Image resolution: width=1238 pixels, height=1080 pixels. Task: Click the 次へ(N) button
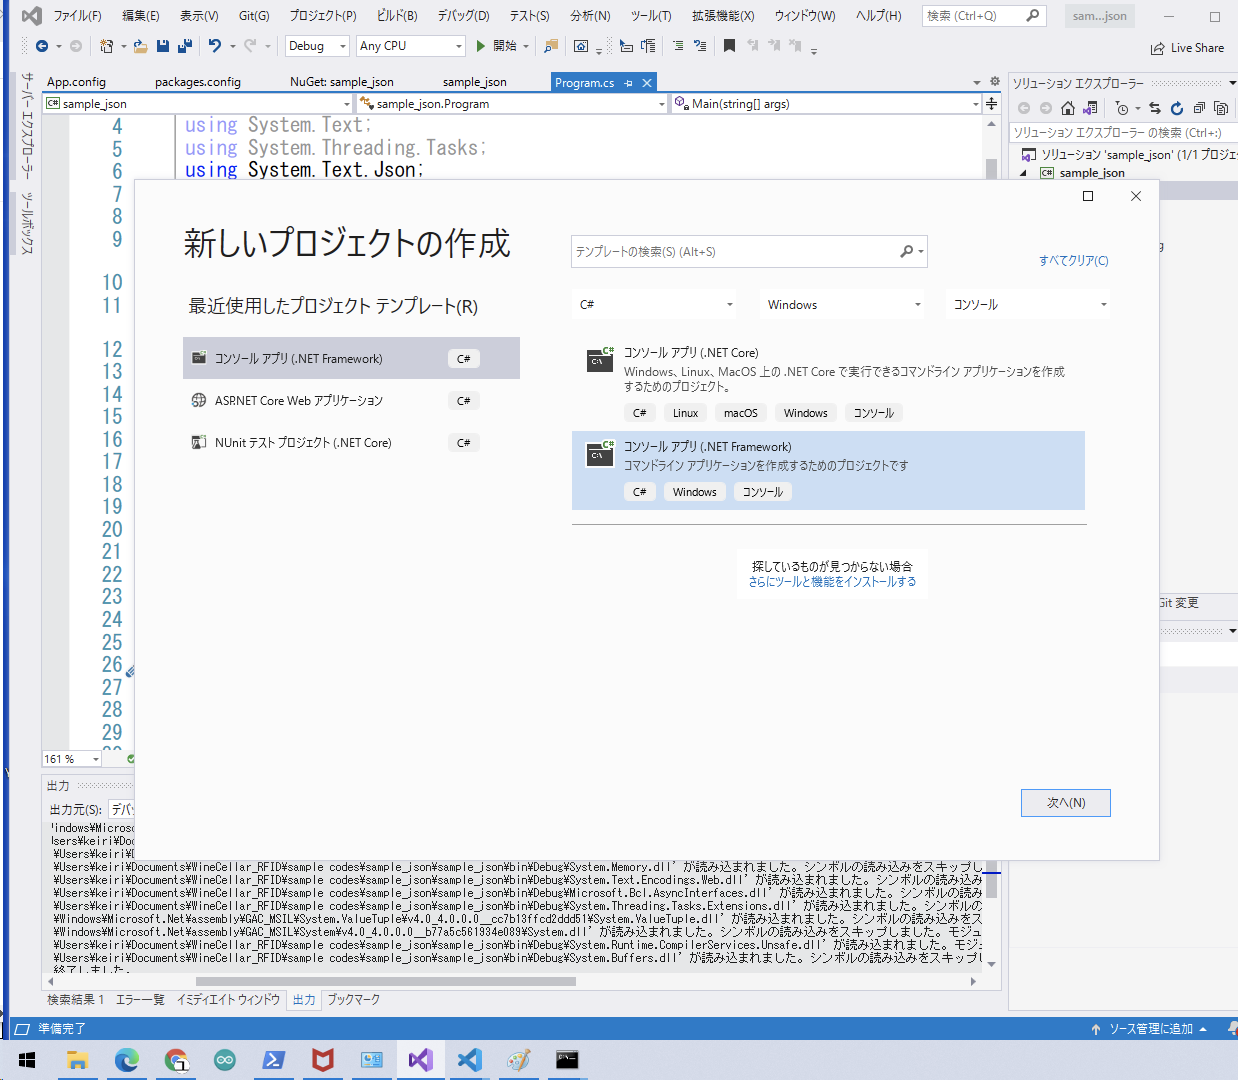point(1065,802)
